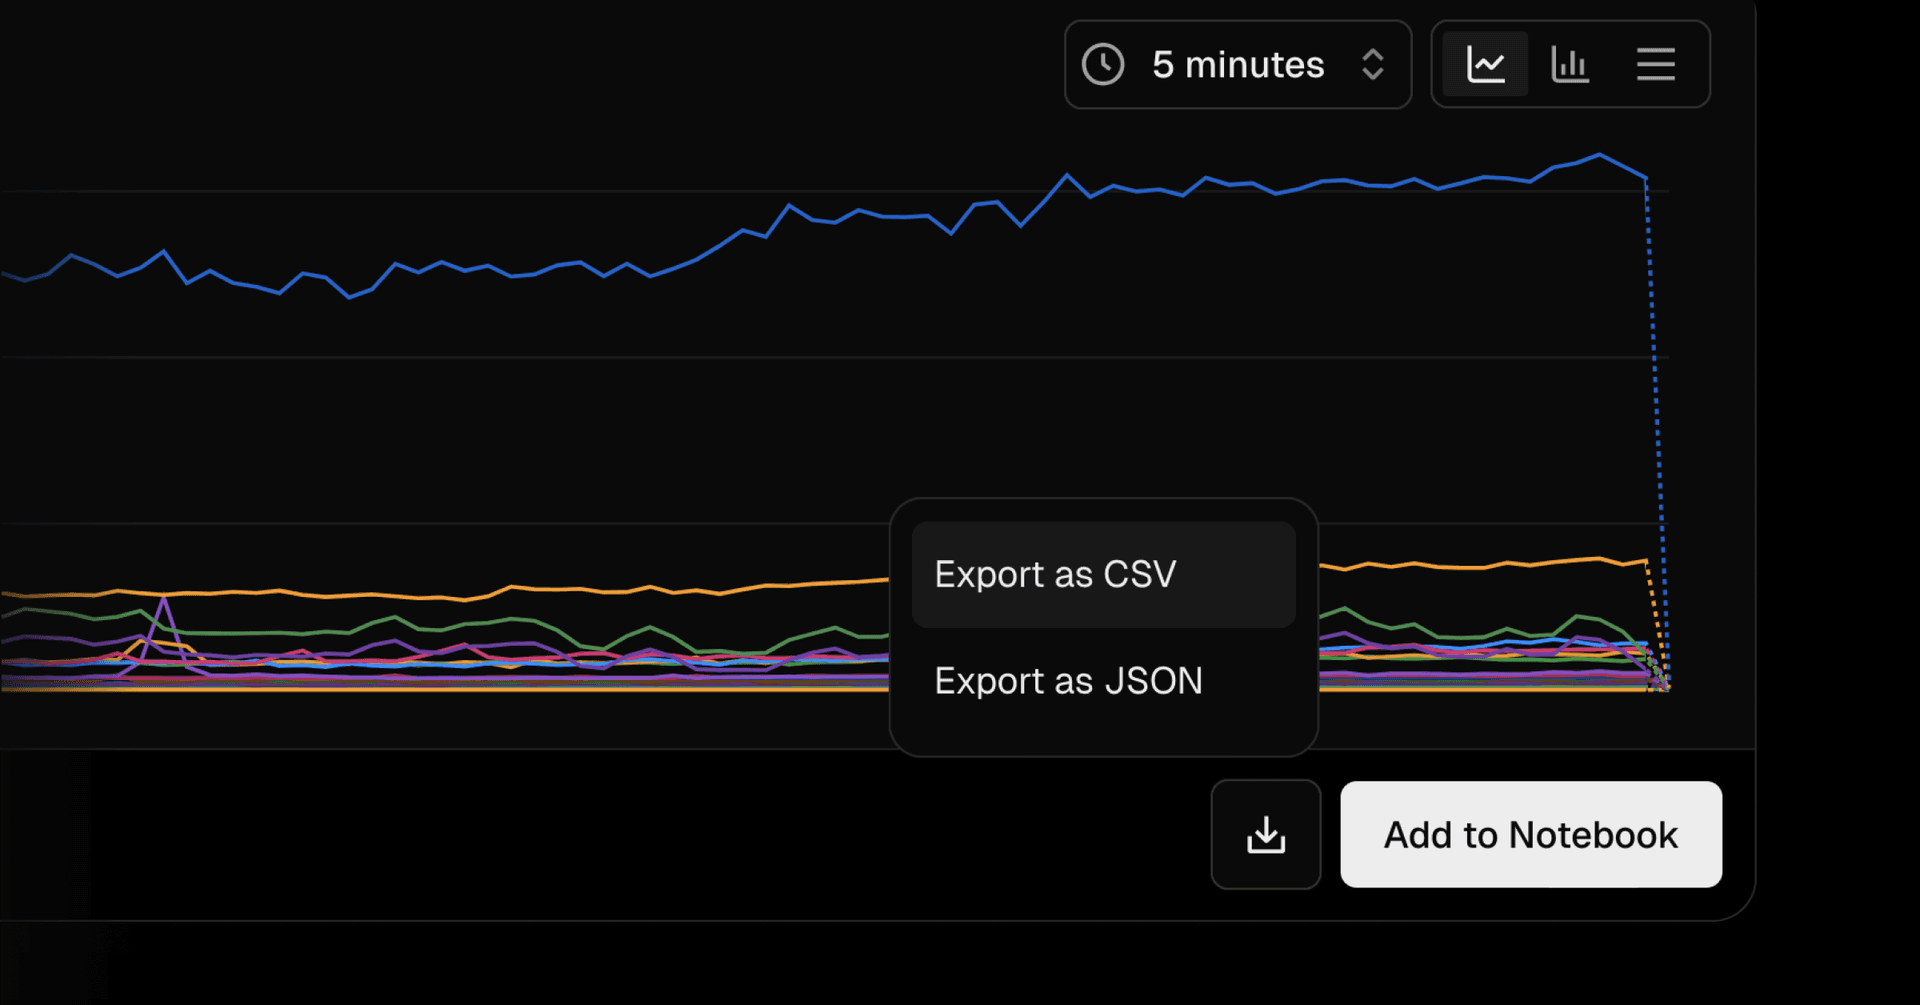
Task: Show results as a list view
Action: click(x=1655, y=65)
